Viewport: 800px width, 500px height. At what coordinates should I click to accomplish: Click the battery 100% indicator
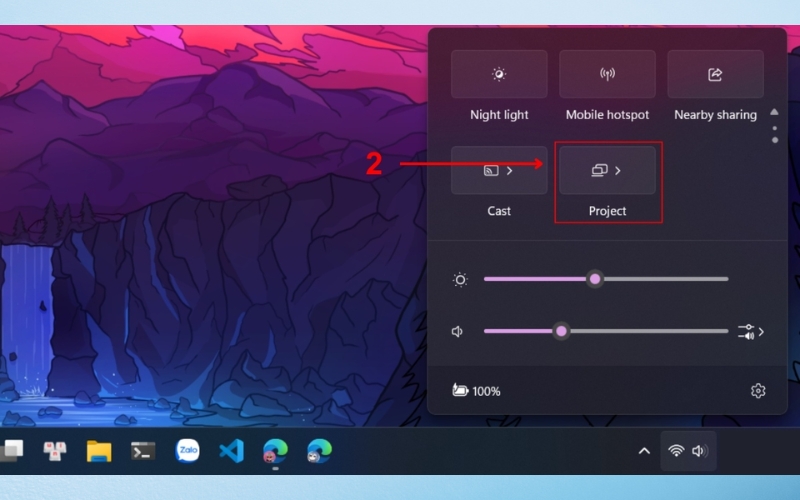[x=477, y=391]
